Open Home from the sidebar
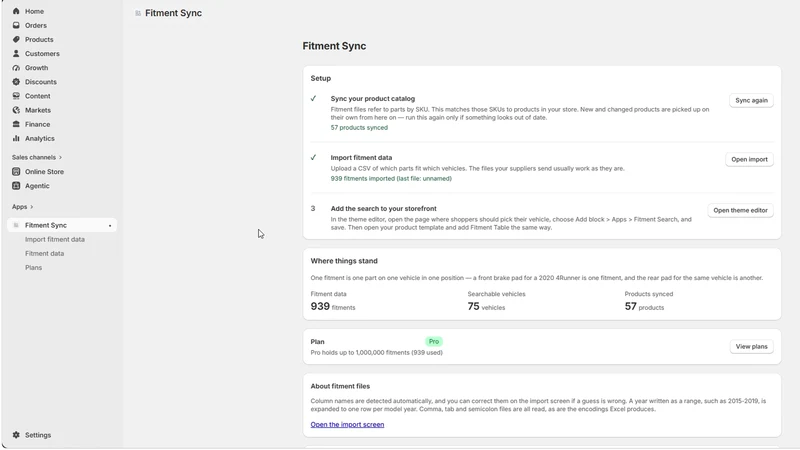Screen dimensions: 800x450 [x=34, y=11]
